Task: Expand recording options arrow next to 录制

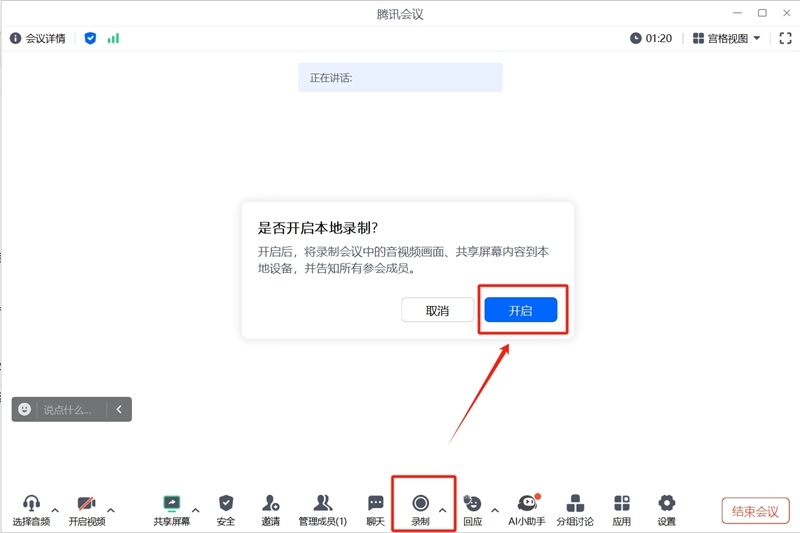Action: point(442,510)
